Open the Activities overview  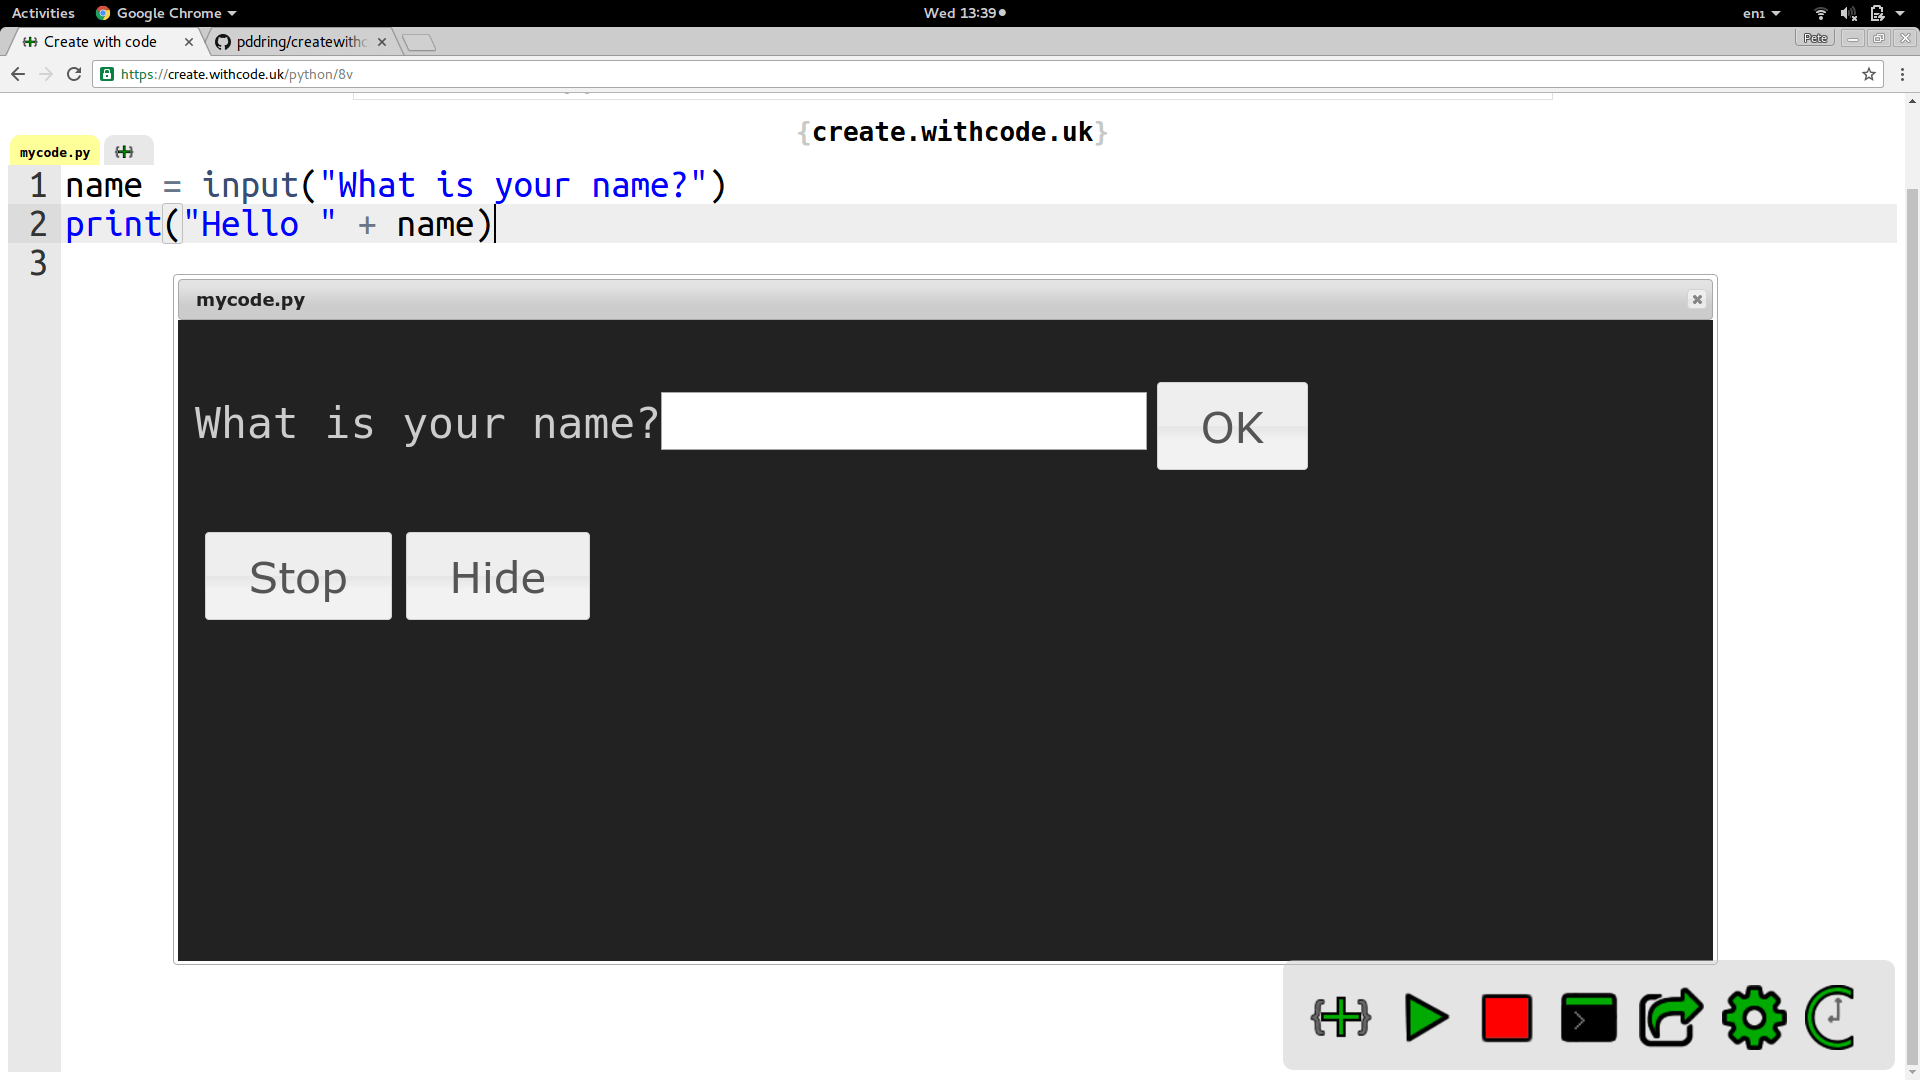click(x=43, y=13)
